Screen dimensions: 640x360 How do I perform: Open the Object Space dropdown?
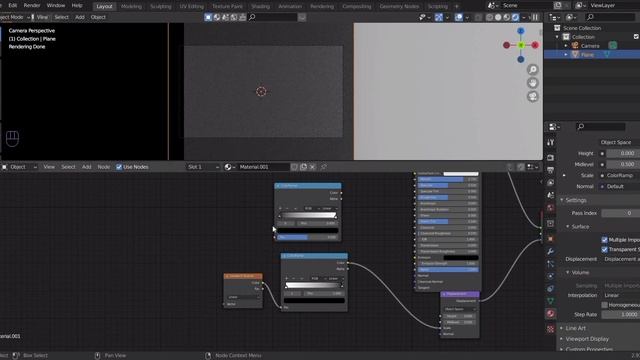point(619,142)
